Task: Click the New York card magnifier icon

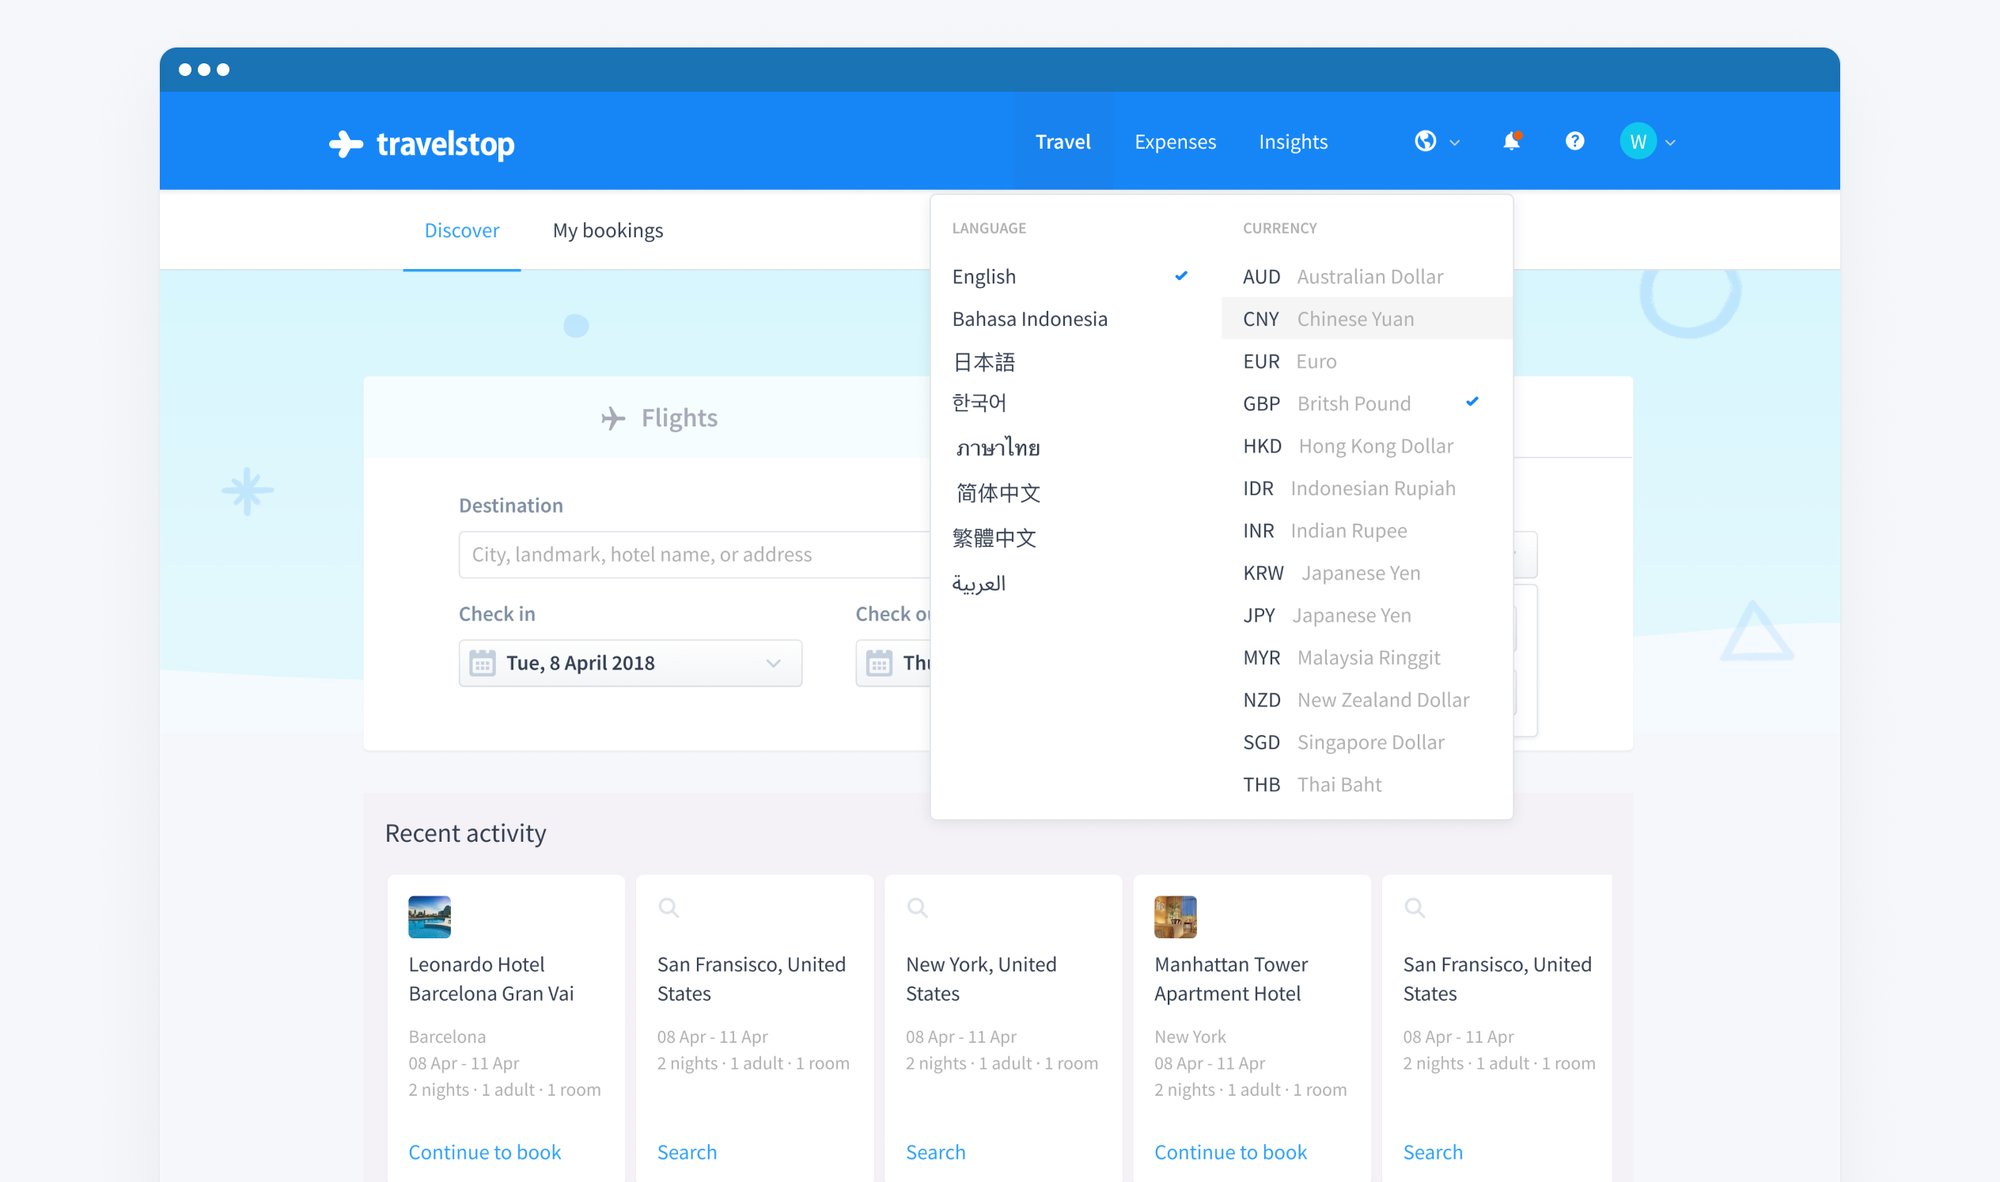Action: click(x=917, y=908)
